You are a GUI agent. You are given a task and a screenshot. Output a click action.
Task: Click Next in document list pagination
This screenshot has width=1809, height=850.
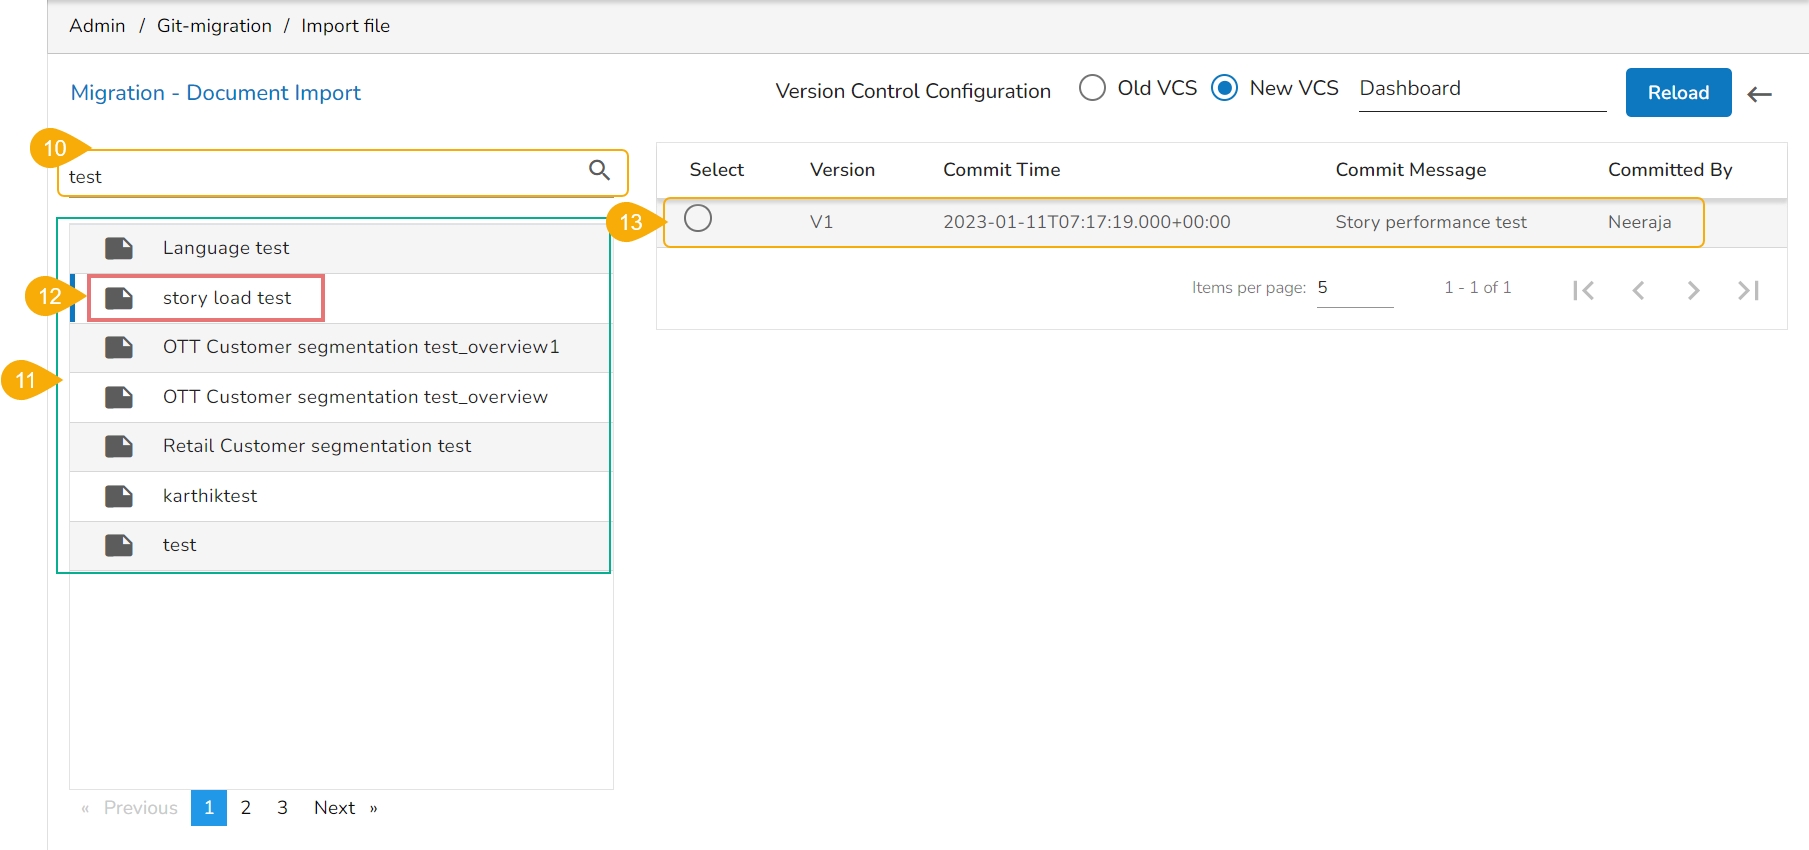[x=335, y=808]
